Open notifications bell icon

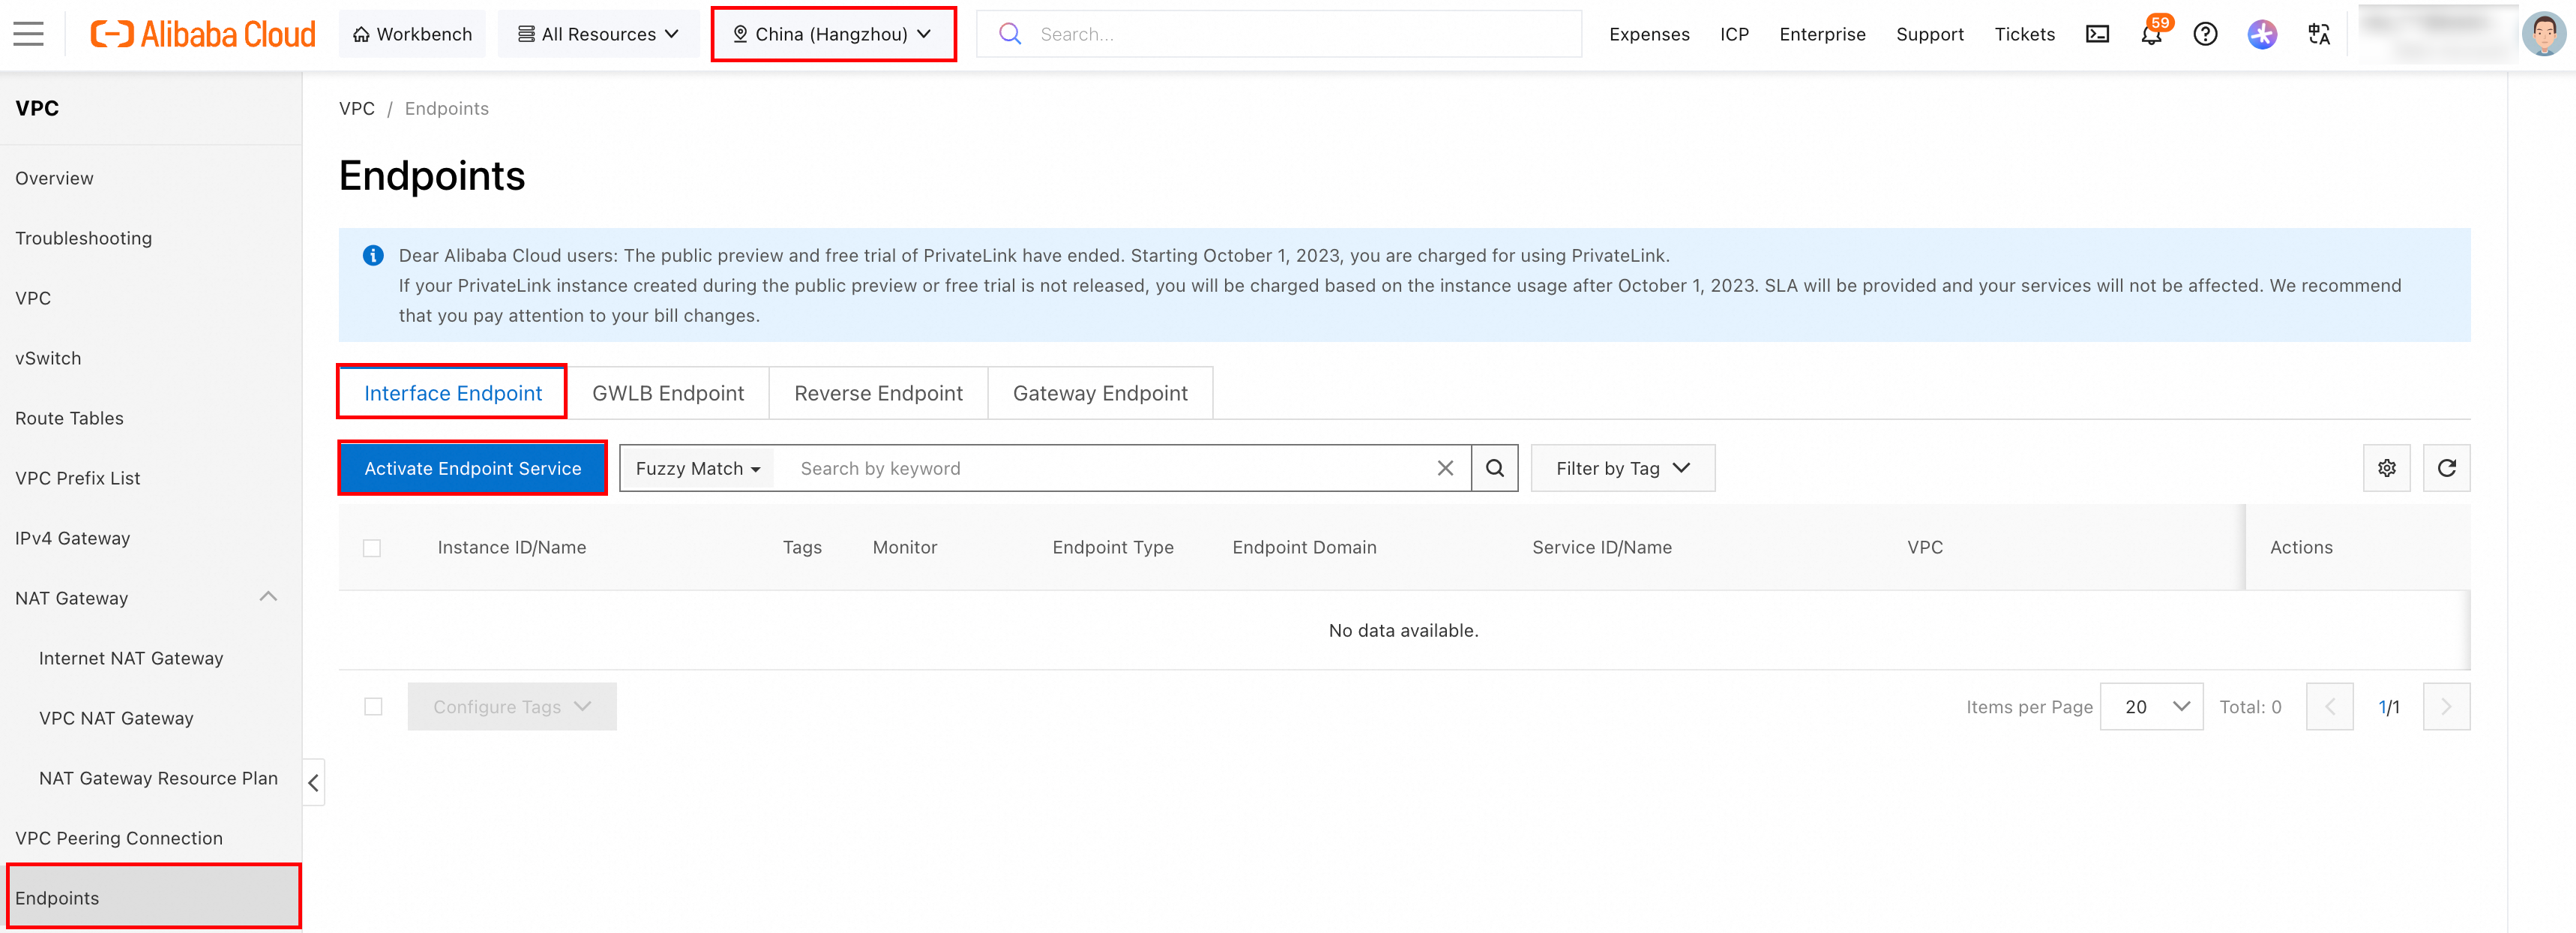pos(2151,34)
